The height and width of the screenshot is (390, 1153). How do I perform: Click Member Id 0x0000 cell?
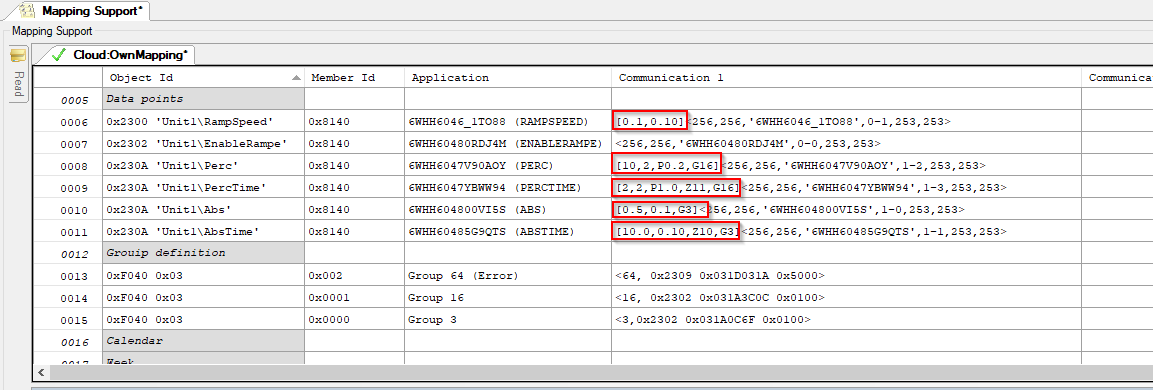[x=354, y=320]
